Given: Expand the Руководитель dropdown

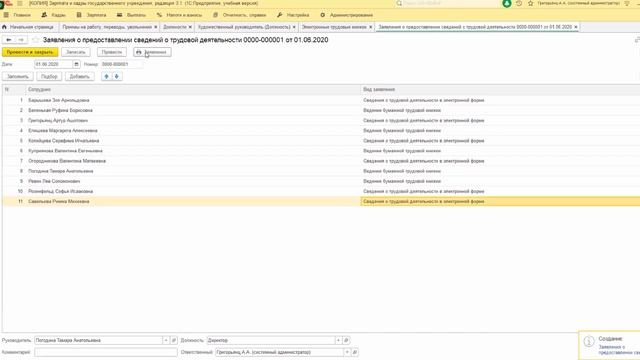Looking at the screenshot, I should 166,340.
